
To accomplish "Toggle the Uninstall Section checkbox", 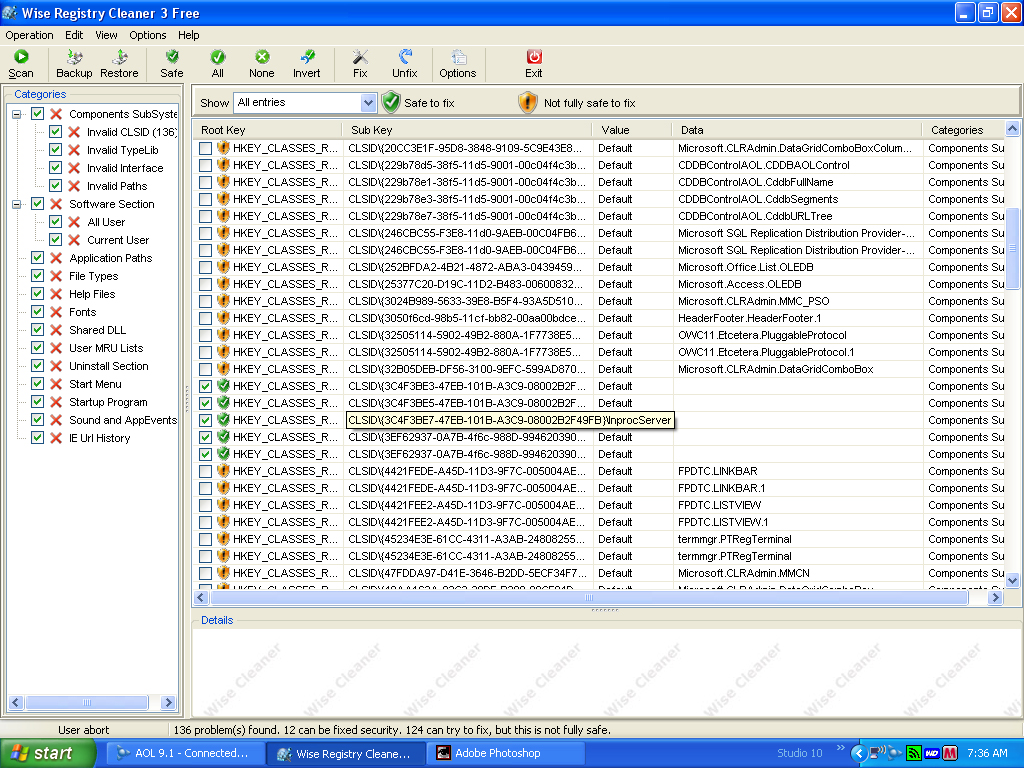I will click(x=38, y=366).
